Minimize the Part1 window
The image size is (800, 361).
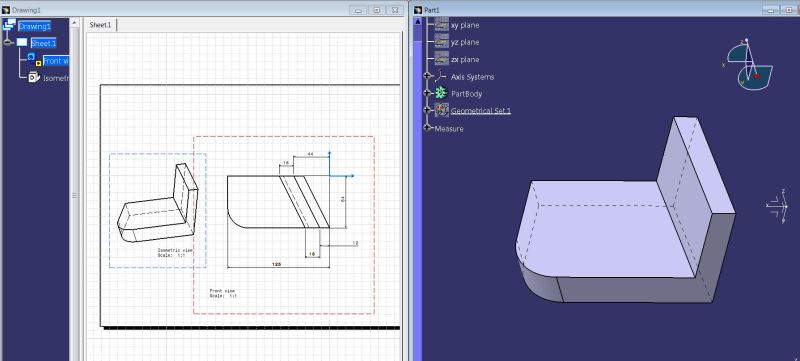(x=771, y=10)
